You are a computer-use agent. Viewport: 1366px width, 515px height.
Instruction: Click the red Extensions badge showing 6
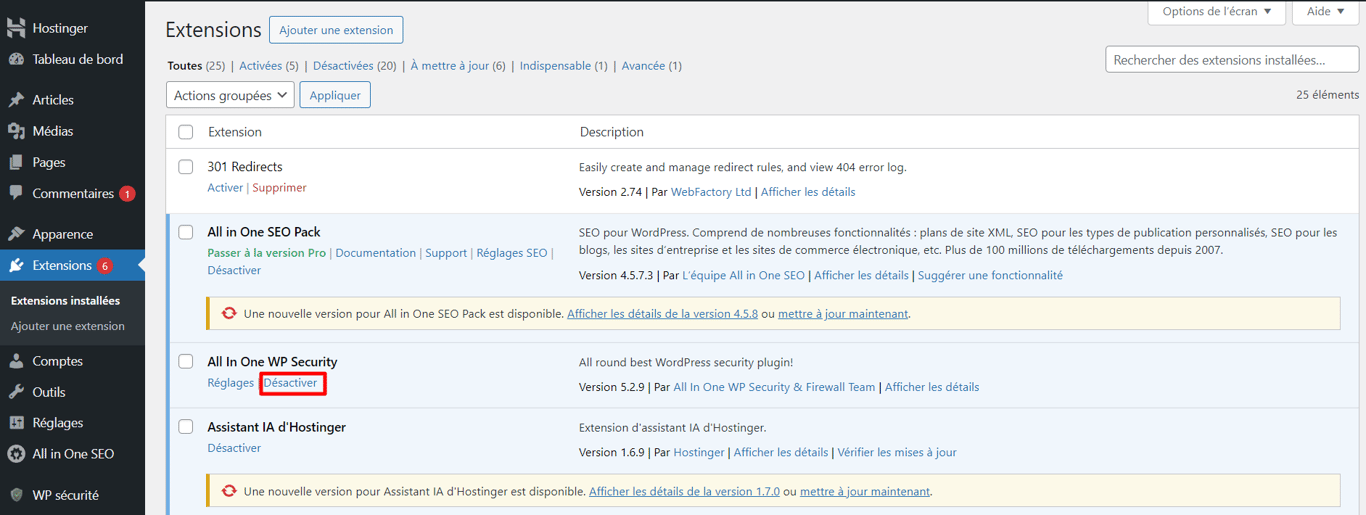105,266
